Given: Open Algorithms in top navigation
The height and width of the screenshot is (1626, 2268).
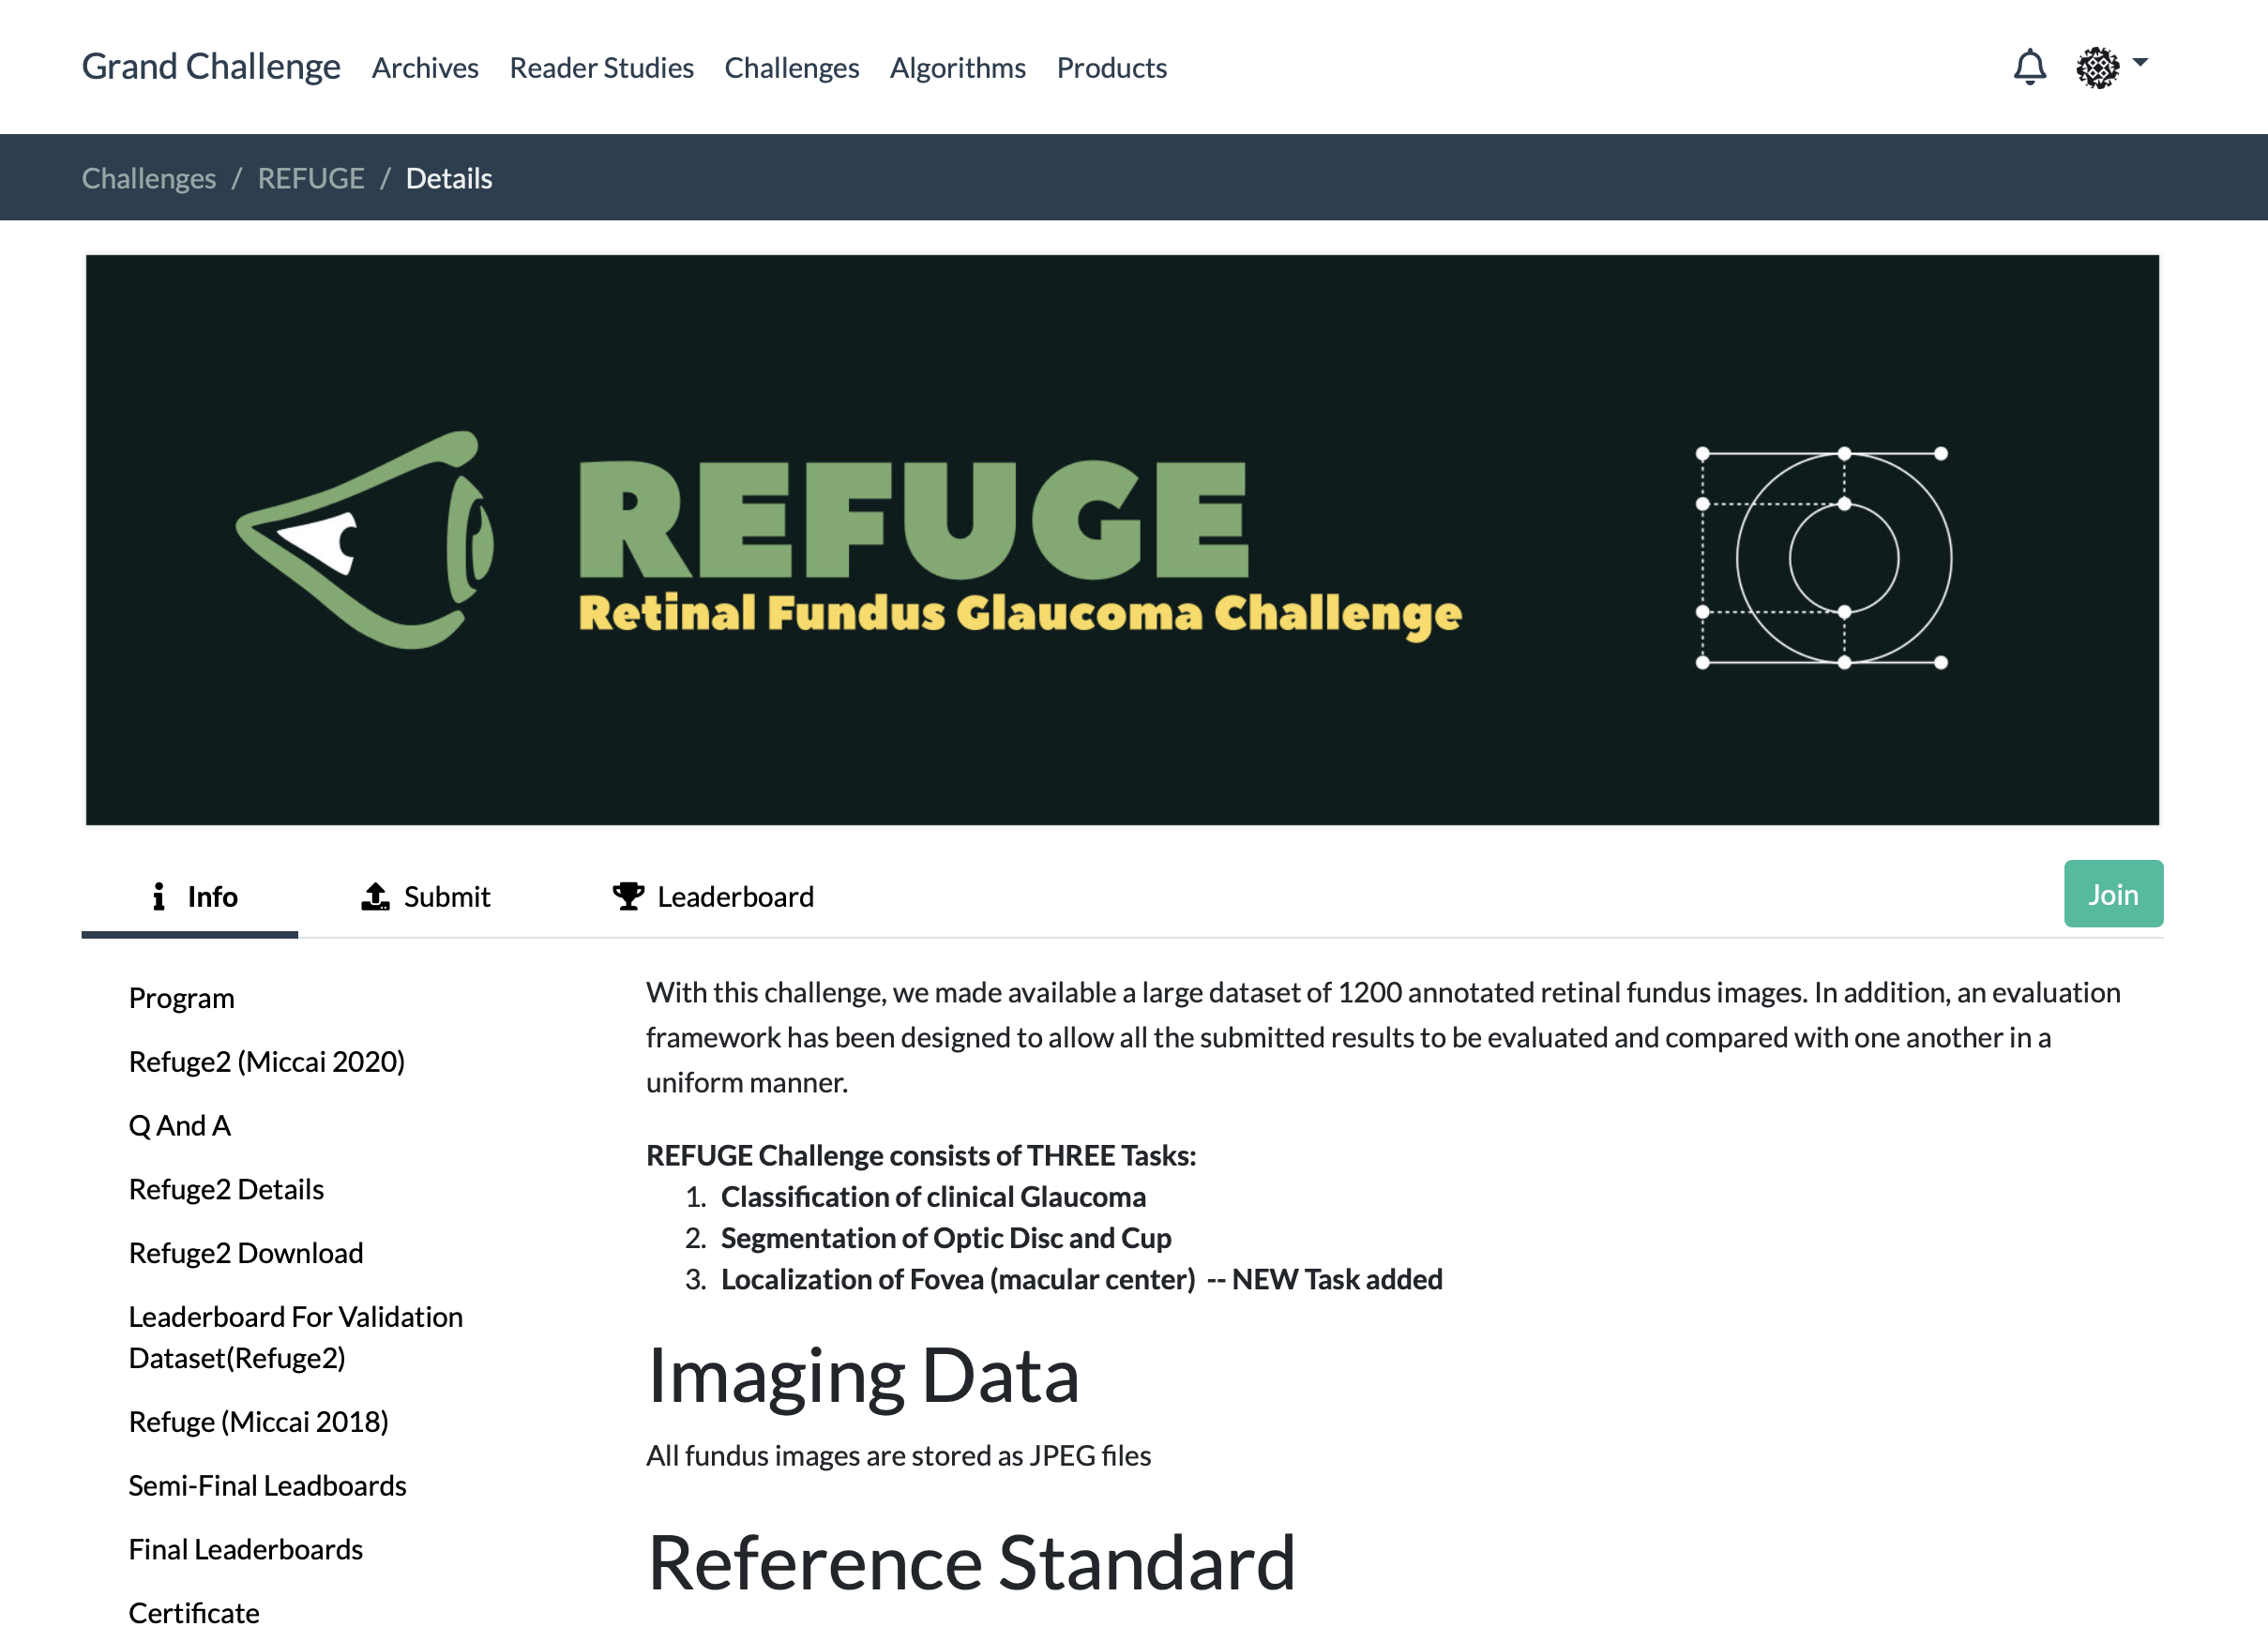Looking at the screenshot, I should [957, 68].
